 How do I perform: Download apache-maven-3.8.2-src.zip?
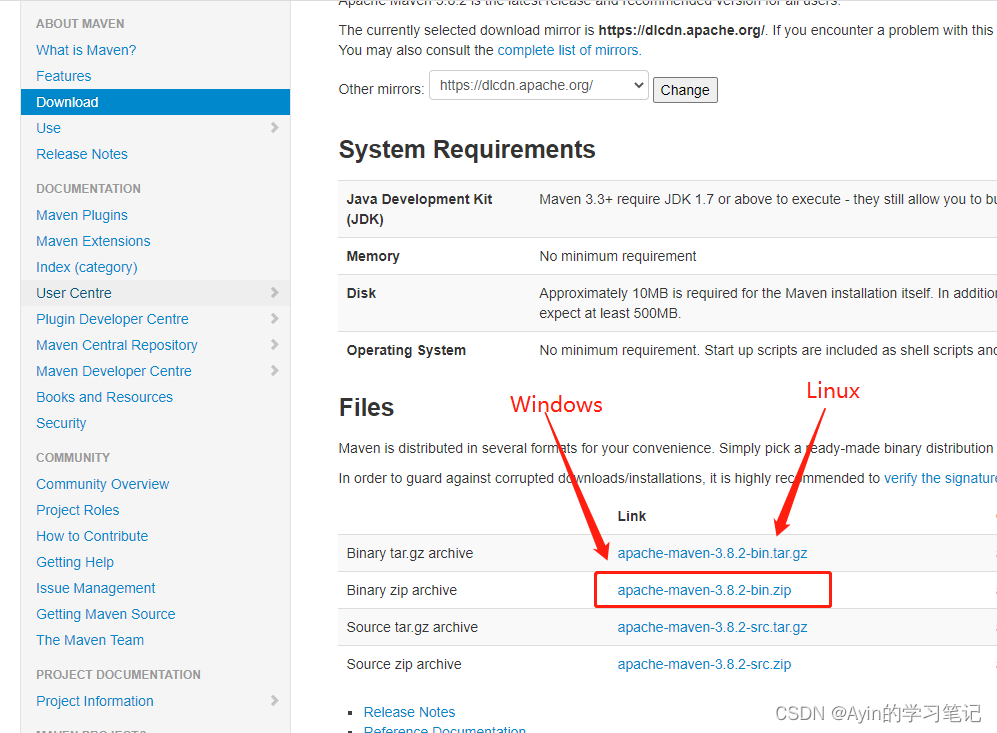[704, 664]
